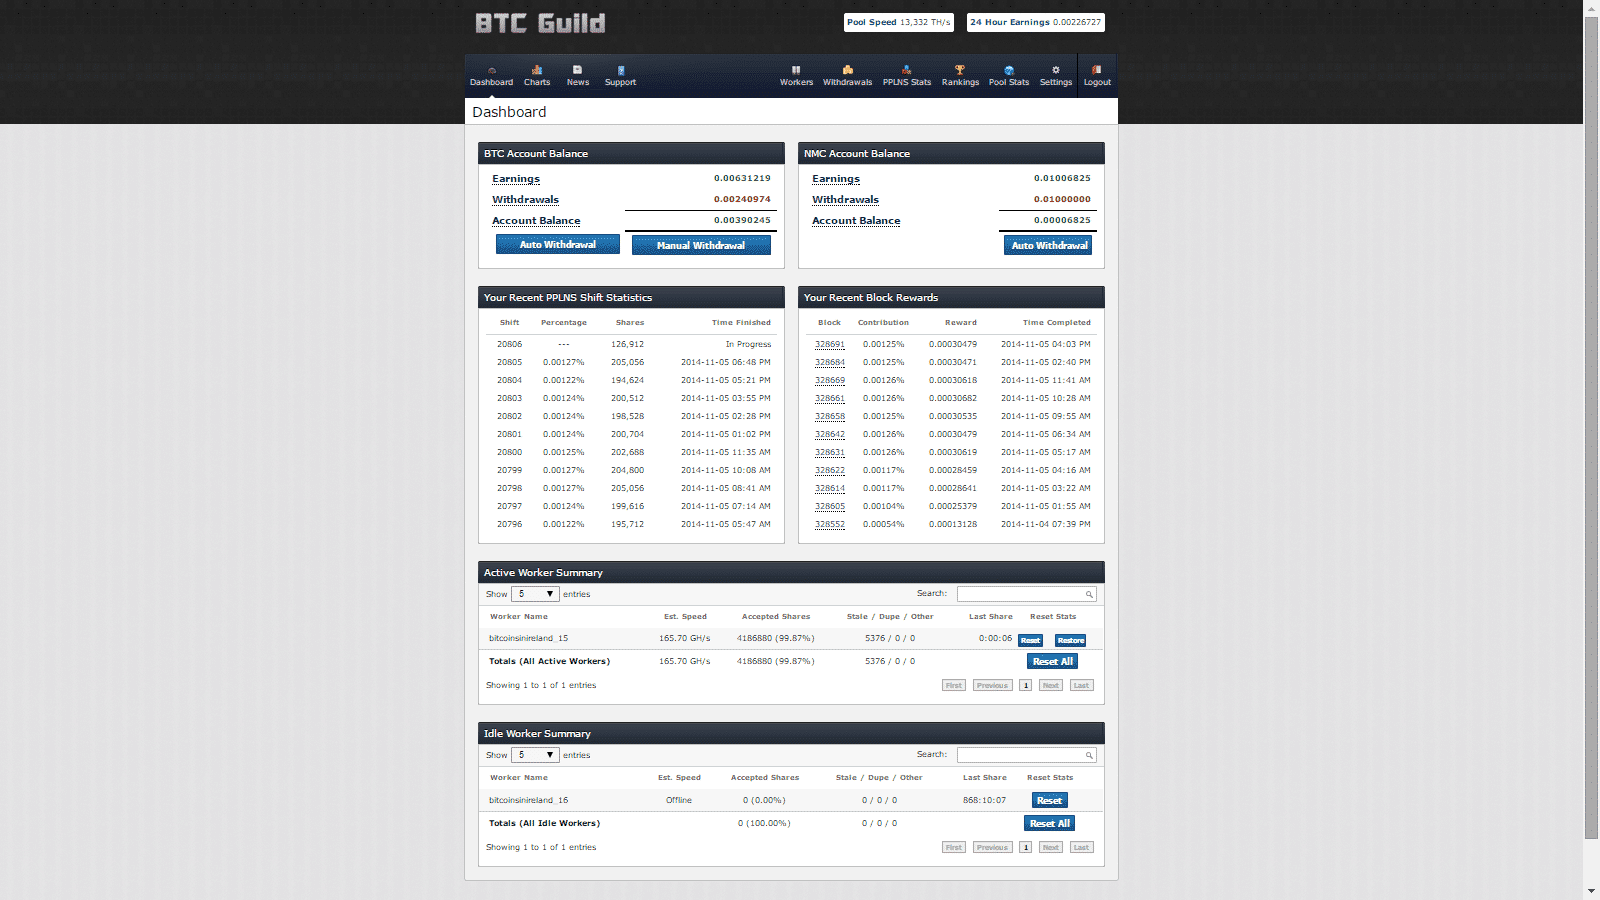Image resolution: width=1600 pixels, height=900 pixels.
Task: Focus Idle Worker Summary search field
Action: point(1026,755)
